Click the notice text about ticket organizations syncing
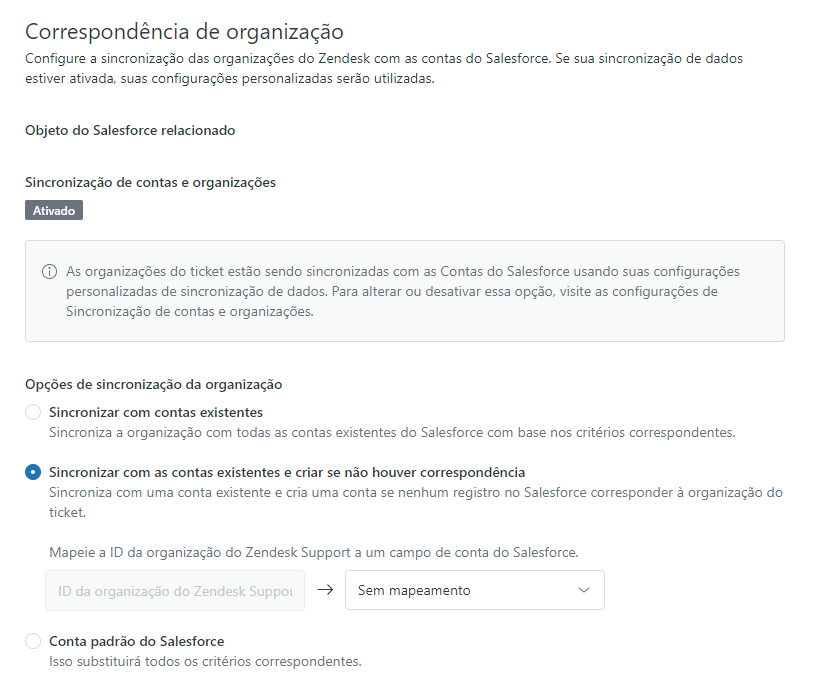This screenshot has width=817, height=697. pos(403,291)
